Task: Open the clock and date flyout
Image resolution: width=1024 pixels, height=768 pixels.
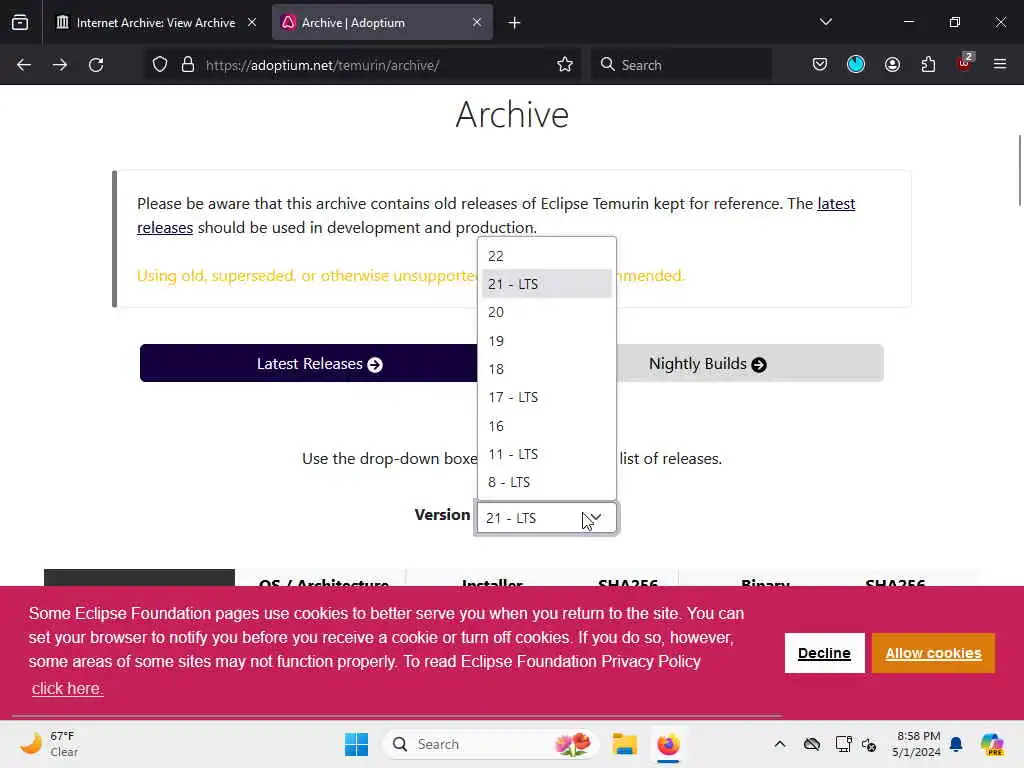Action: (917, 744)
